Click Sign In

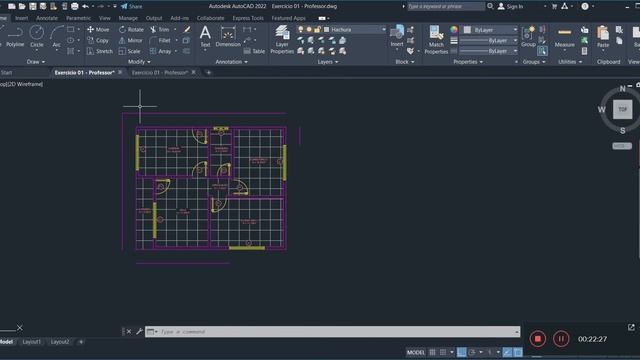(x=510, y=6)
